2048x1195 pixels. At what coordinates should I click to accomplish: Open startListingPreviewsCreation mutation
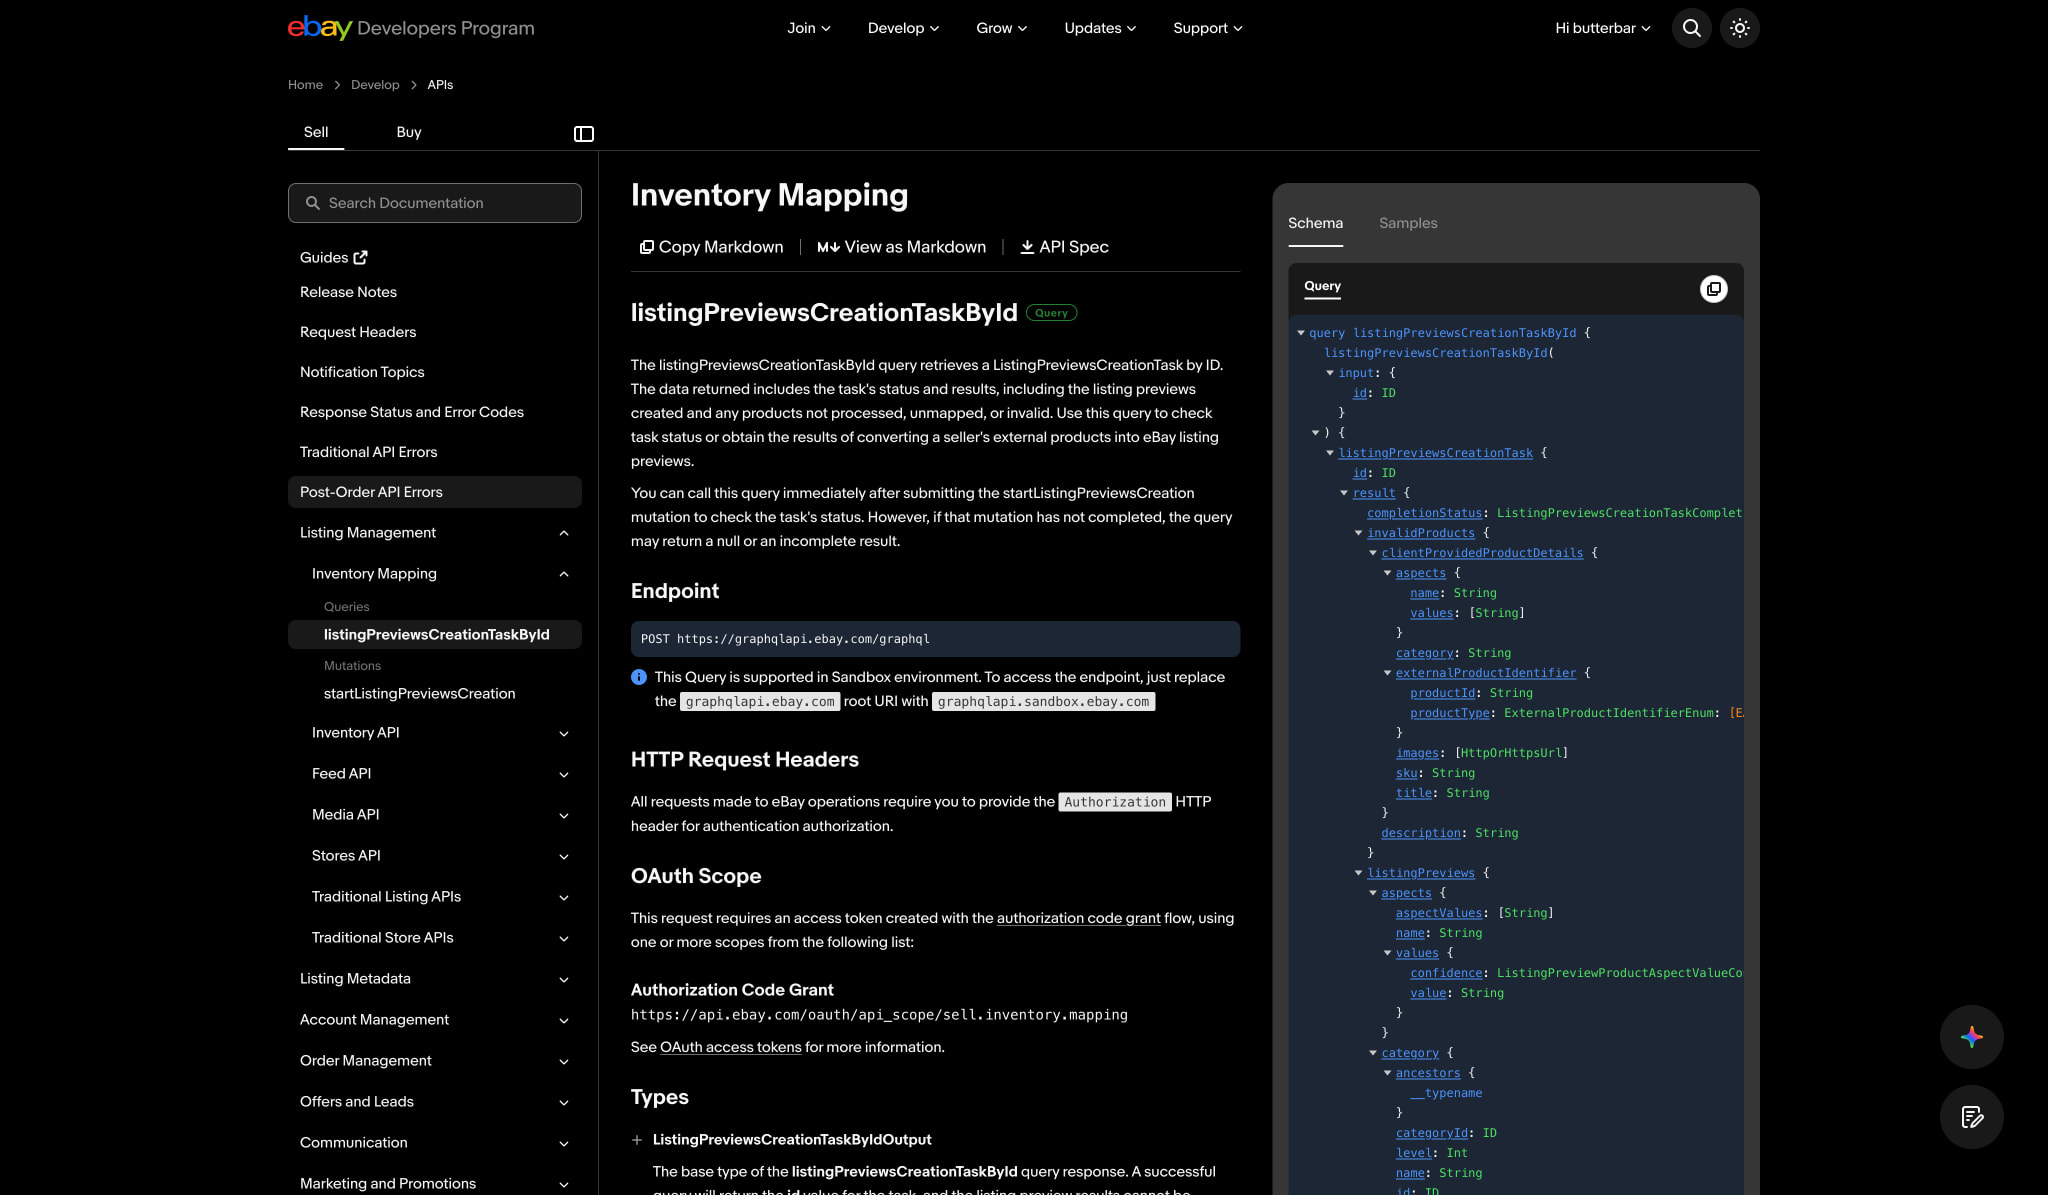tap(420, 694)
